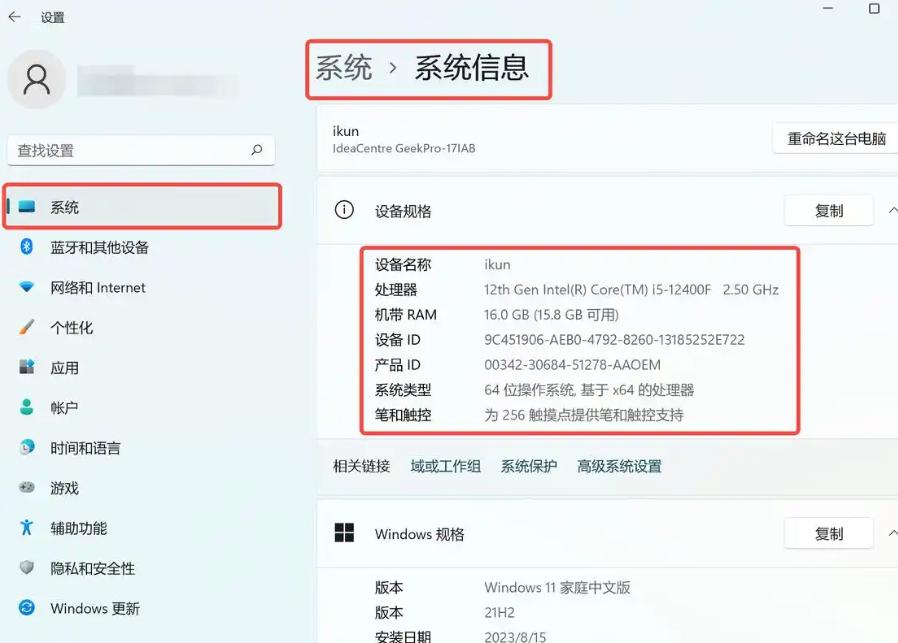Open the Gaming controller icon
This screenshot has height=643, width=898.
pos(26,487)
